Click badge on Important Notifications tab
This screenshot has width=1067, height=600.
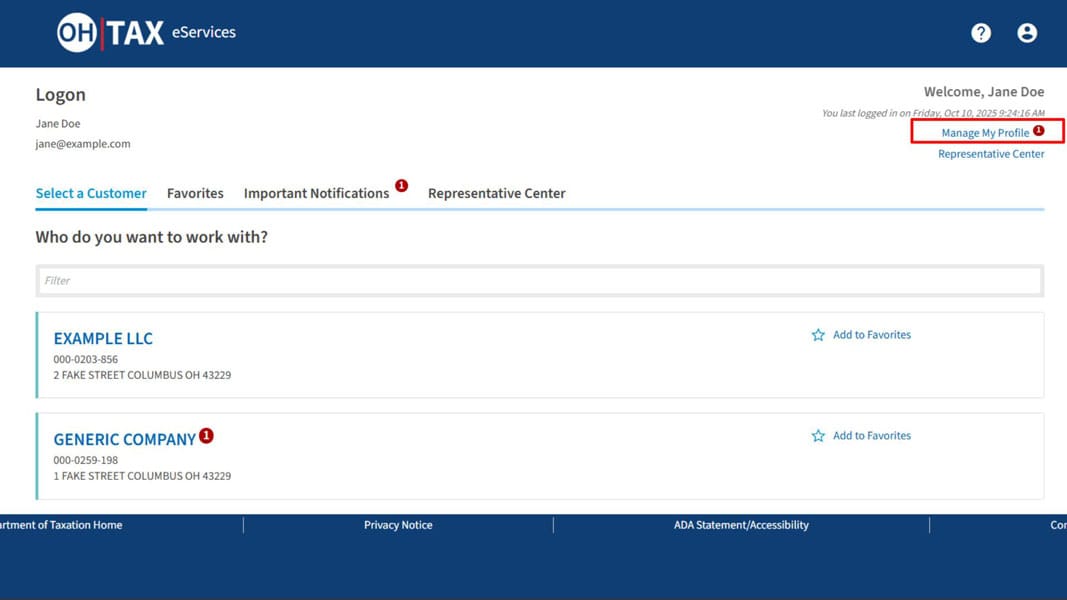(x=401, y=185)
